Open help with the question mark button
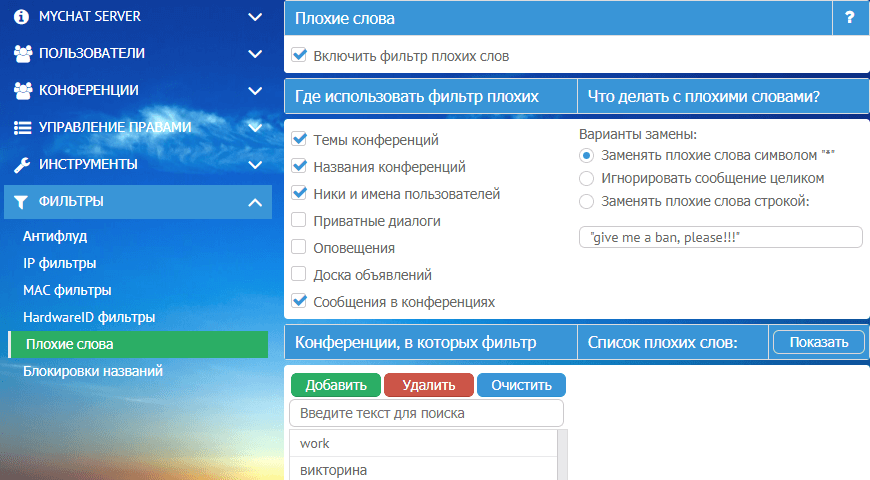The image size is (870, 480). pos(849,18)
